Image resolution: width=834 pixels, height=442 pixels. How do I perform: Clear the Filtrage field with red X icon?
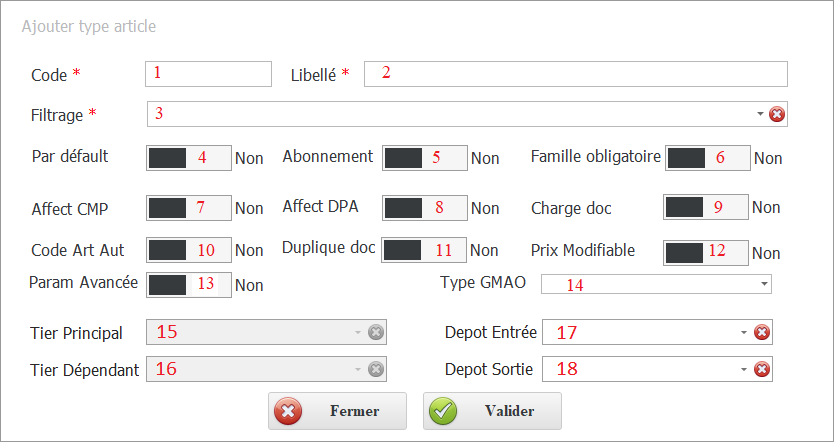click(x=777, y=114)
